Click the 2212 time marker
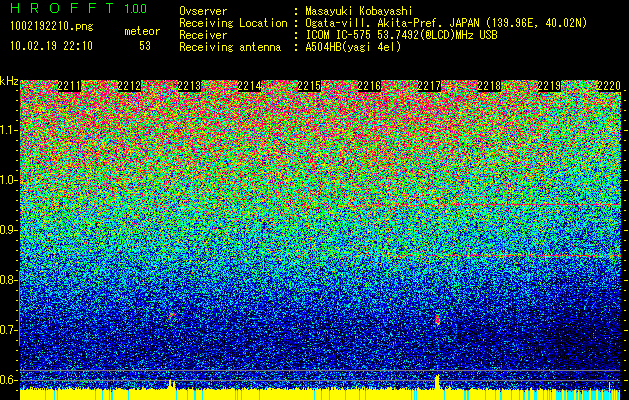The height and width of the screenshot is (400, 629). [129, 86]
